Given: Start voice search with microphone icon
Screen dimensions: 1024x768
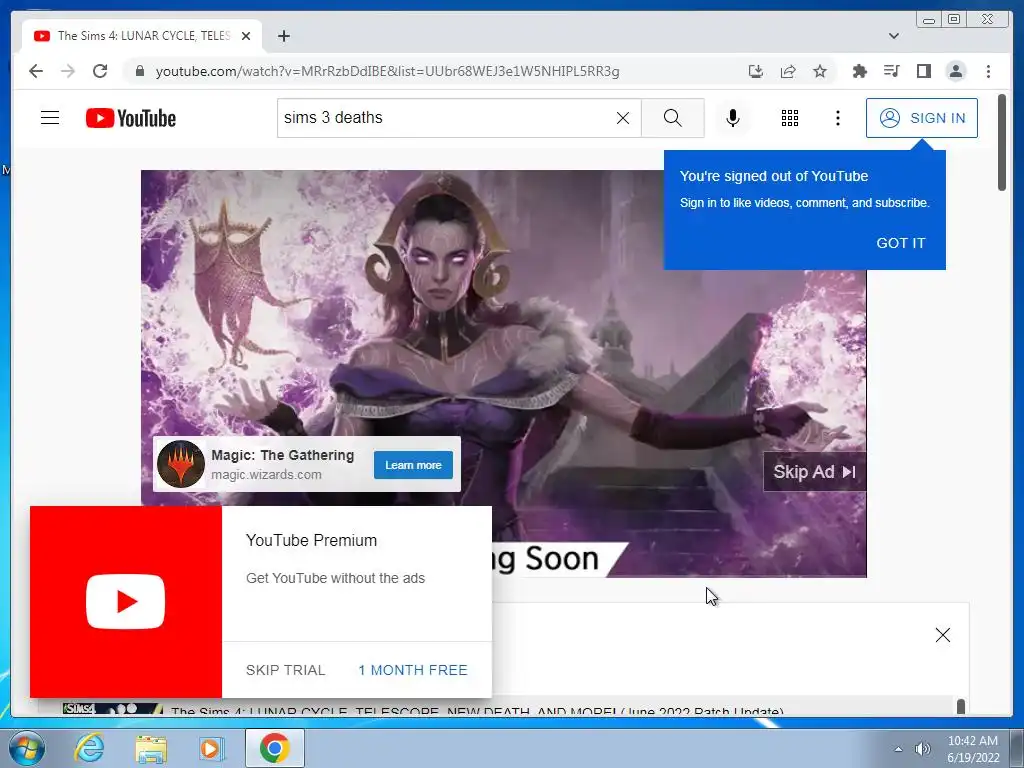Looking at the screenshot, I should 733,118.
